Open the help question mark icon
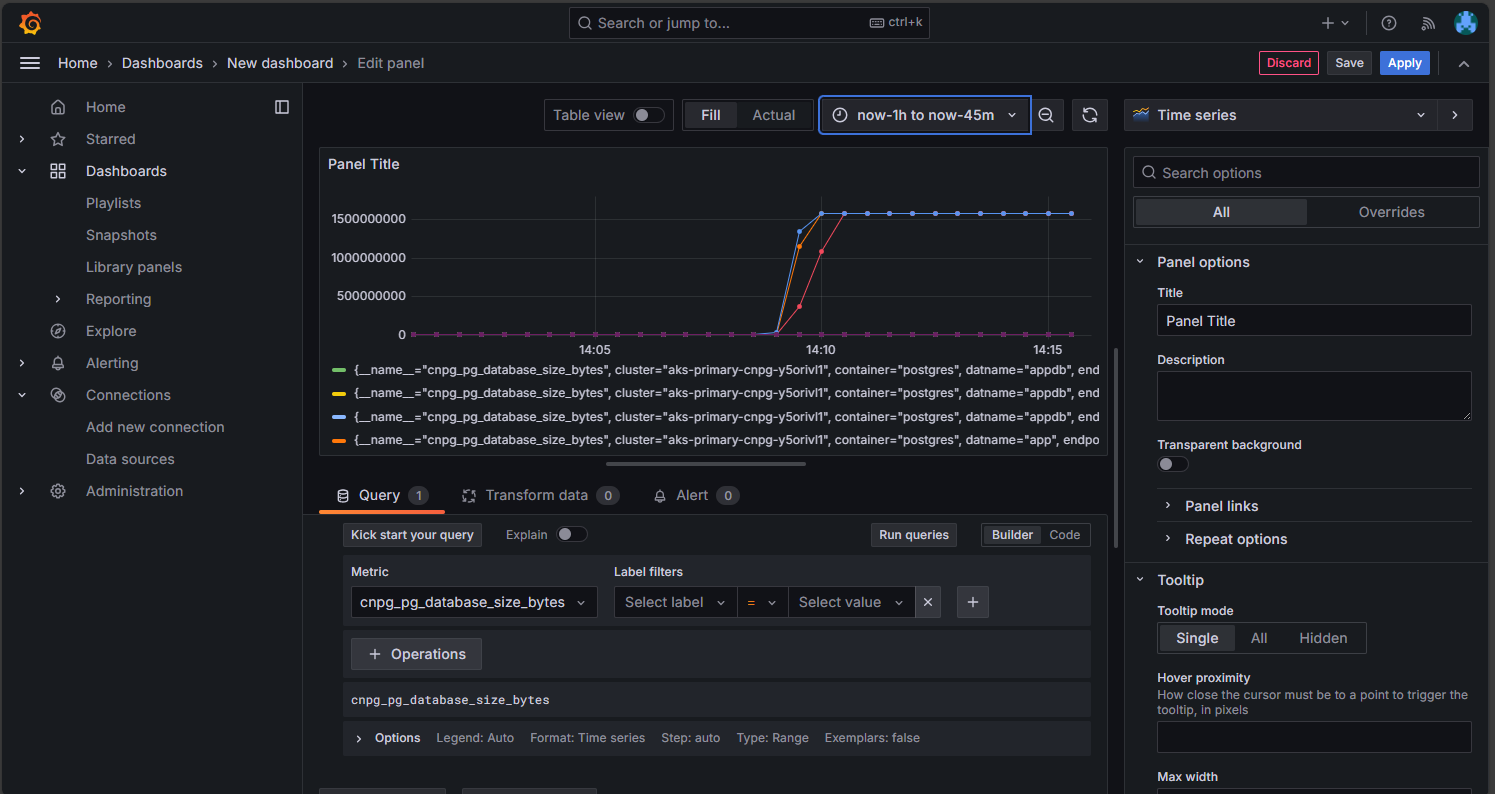 coord(1388,23)
